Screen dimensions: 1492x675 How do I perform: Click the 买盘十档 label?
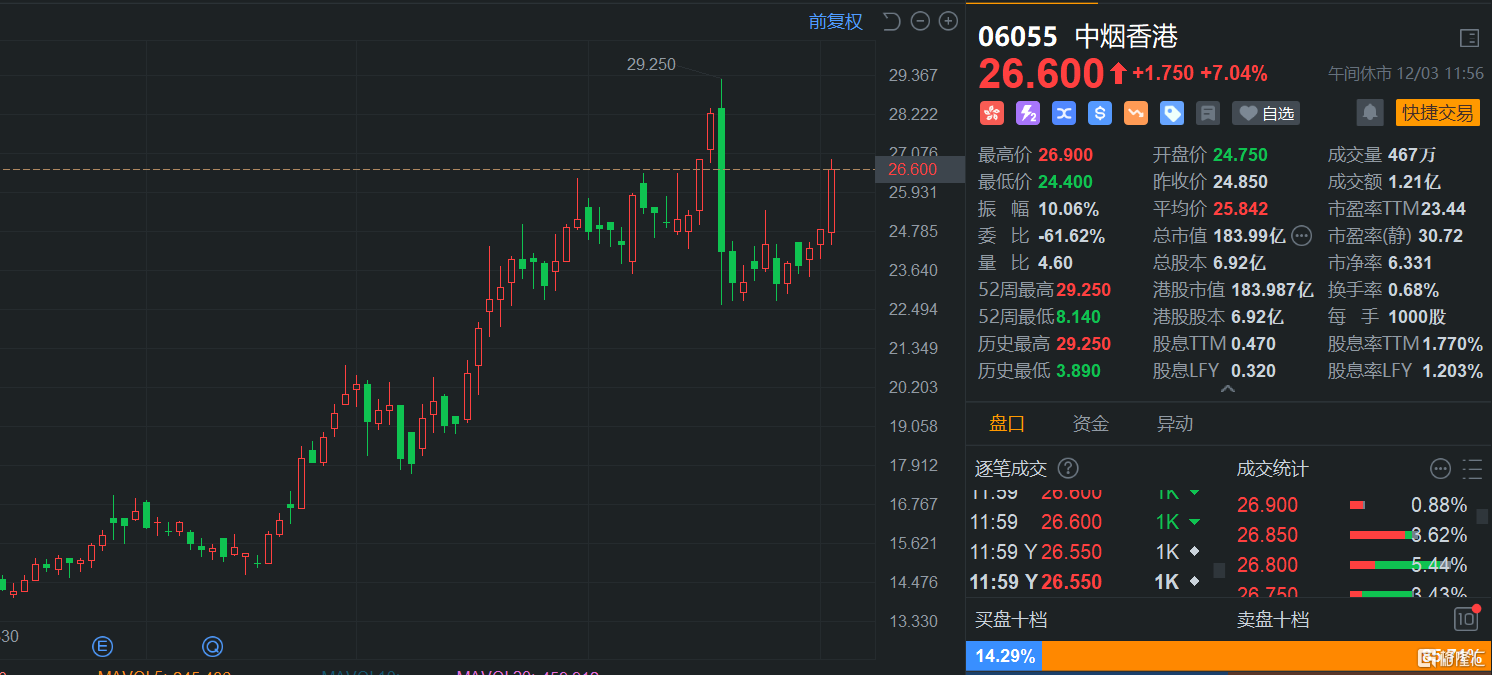[1011, 619]
